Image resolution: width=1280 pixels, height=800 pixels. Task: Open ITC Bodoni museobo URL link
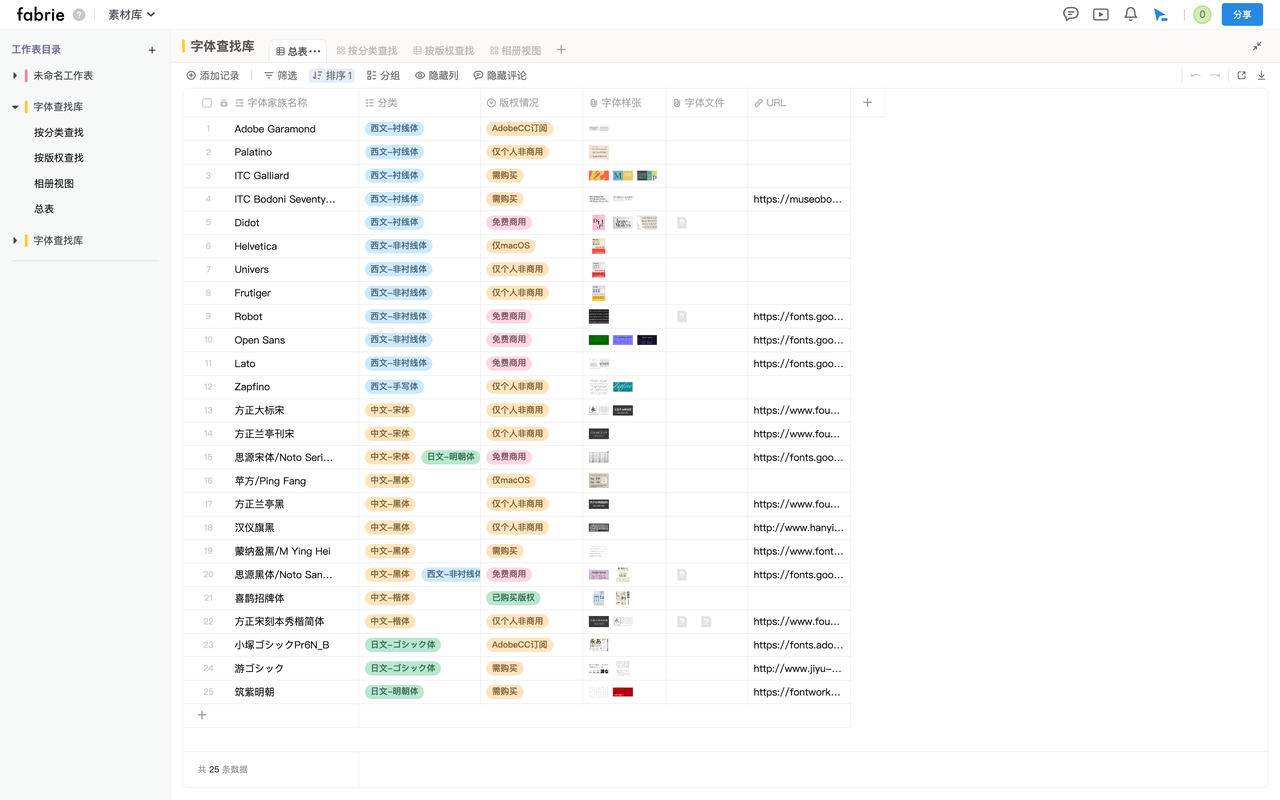click(x=798, y=199)
